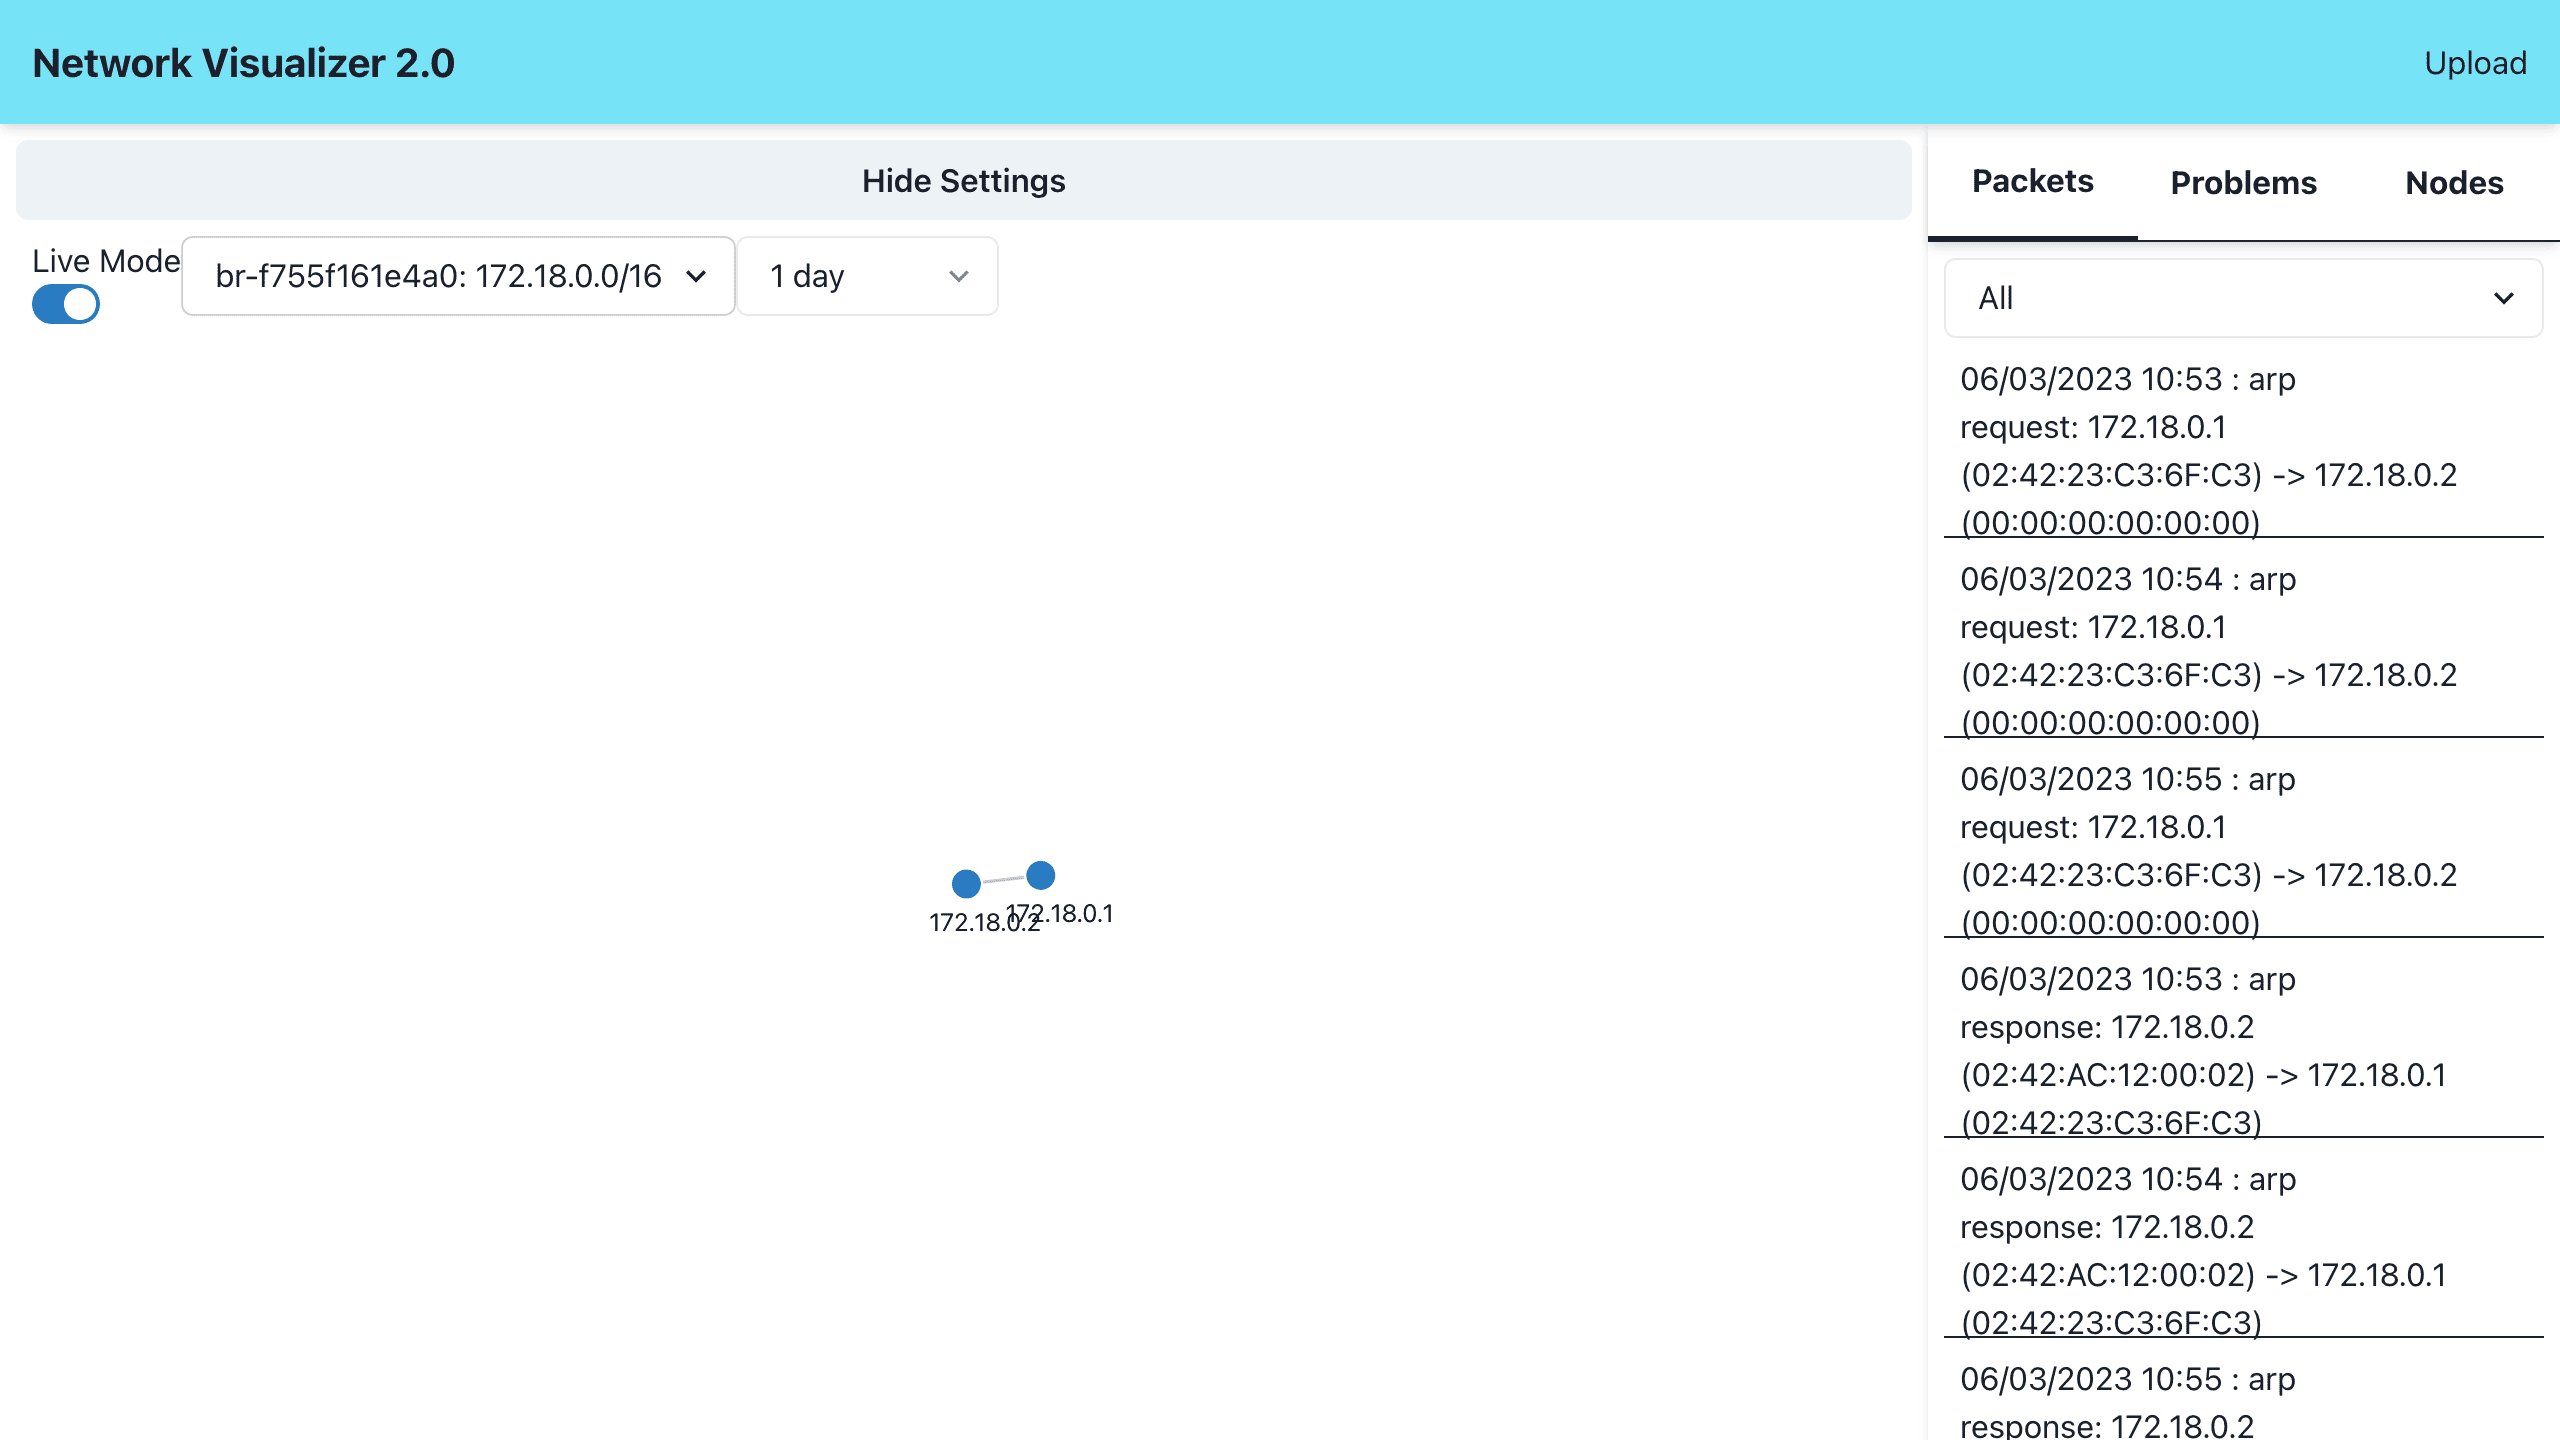2560x1440 pixels.
Task: Select the 172.18.0.2 node circle
Action: (966, 883)
